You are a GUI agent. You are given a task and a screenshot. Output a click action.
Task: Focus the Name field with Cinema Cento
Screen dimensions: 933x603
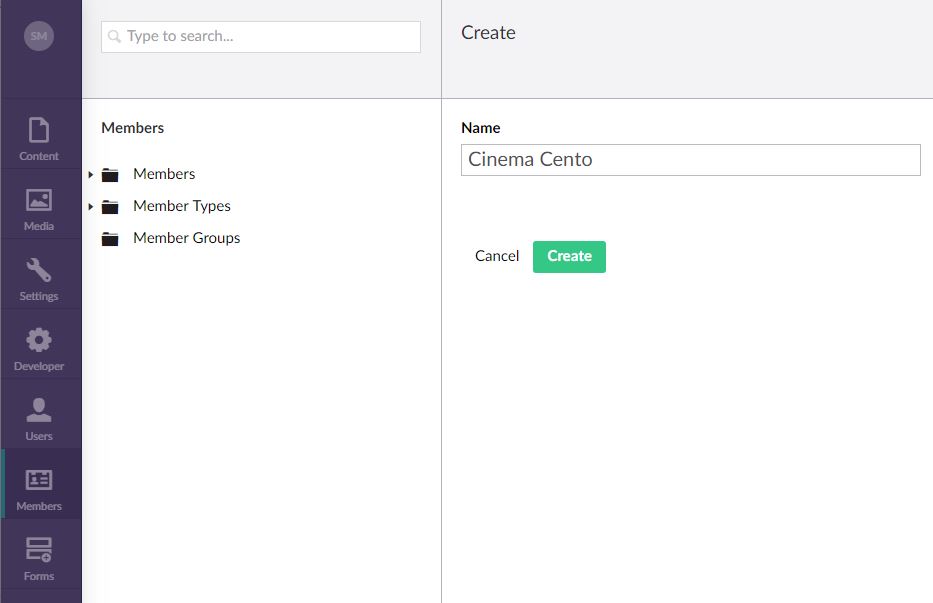tap(690, 160)
